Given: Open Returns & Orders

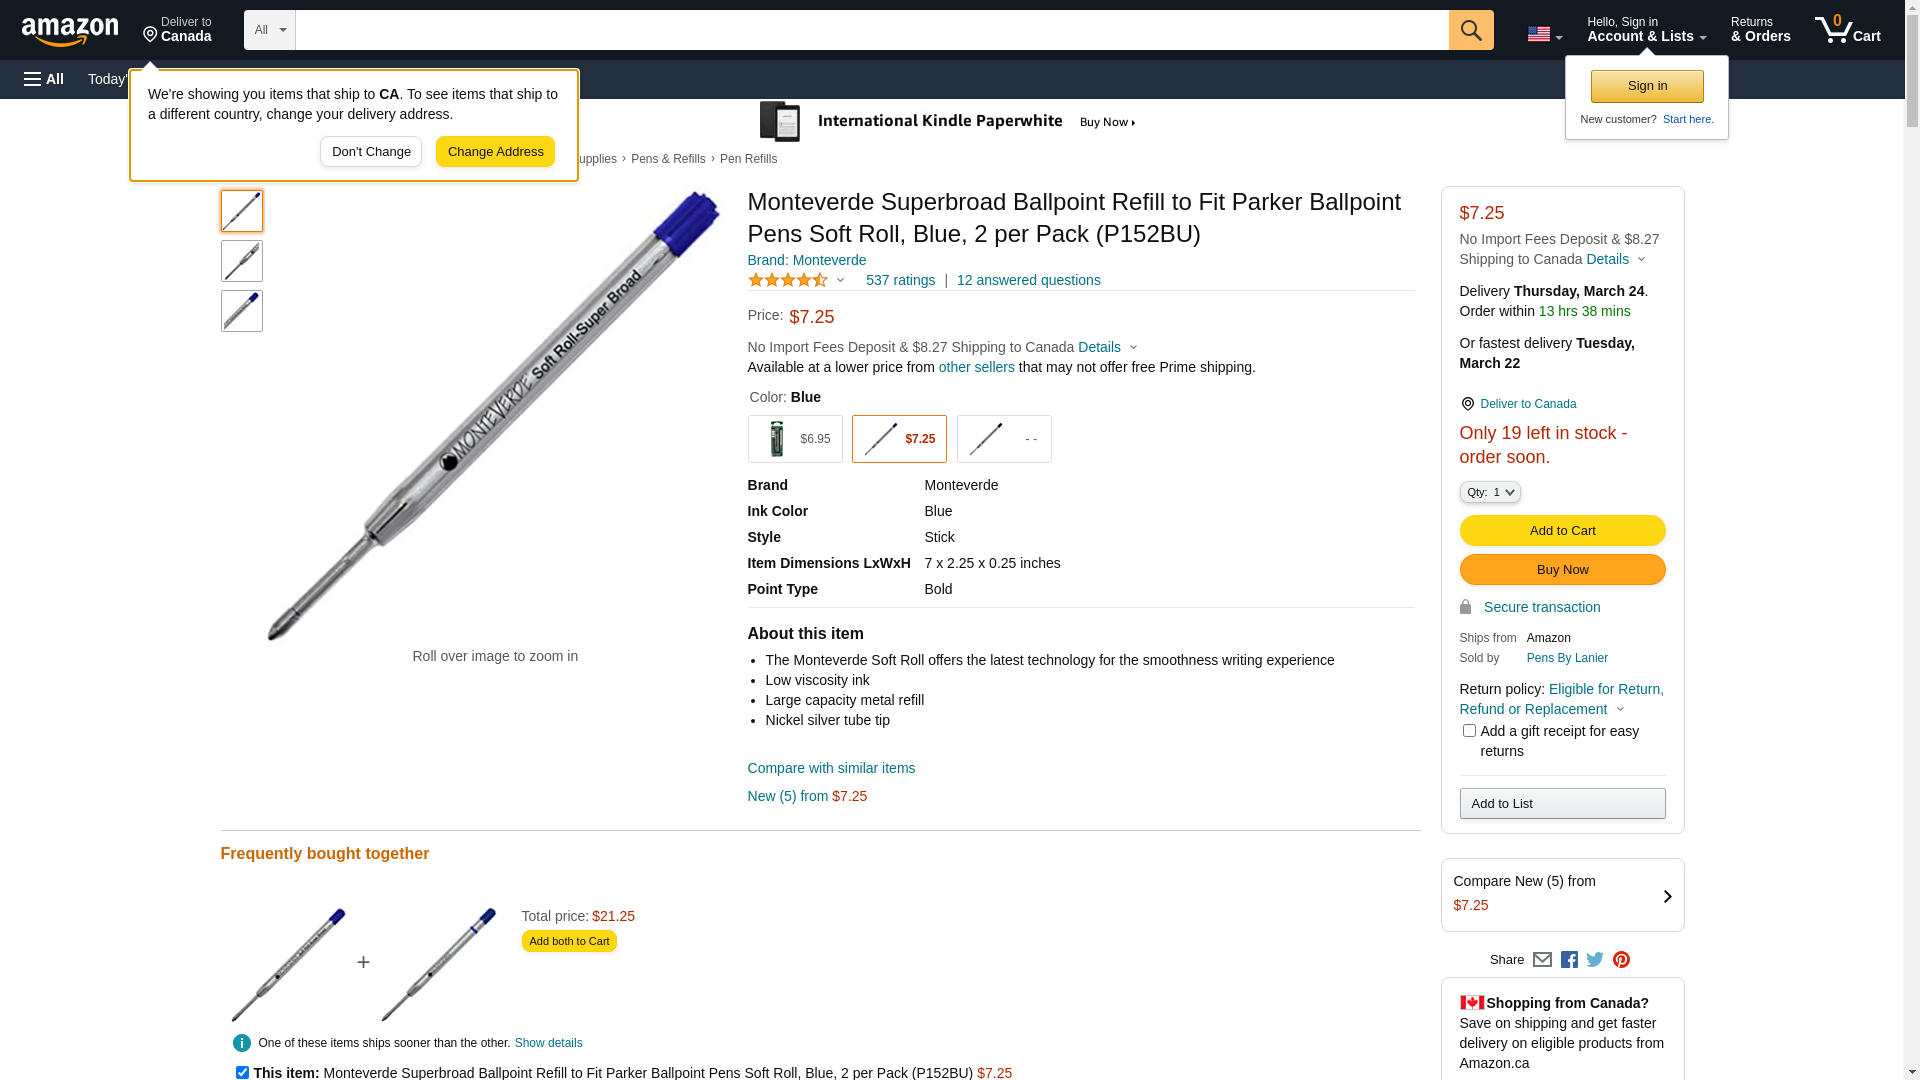Looking at the screenshot, I should pyautogui.click(x=1760, y=30).
